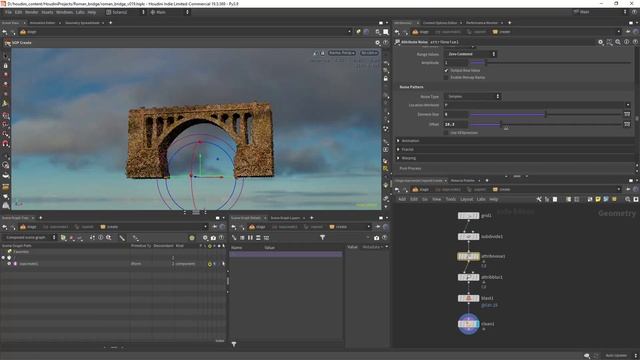Screen dimensions: 640x360
Task: Click yellow sticky note icon in network toolbar
Action: 598,199
